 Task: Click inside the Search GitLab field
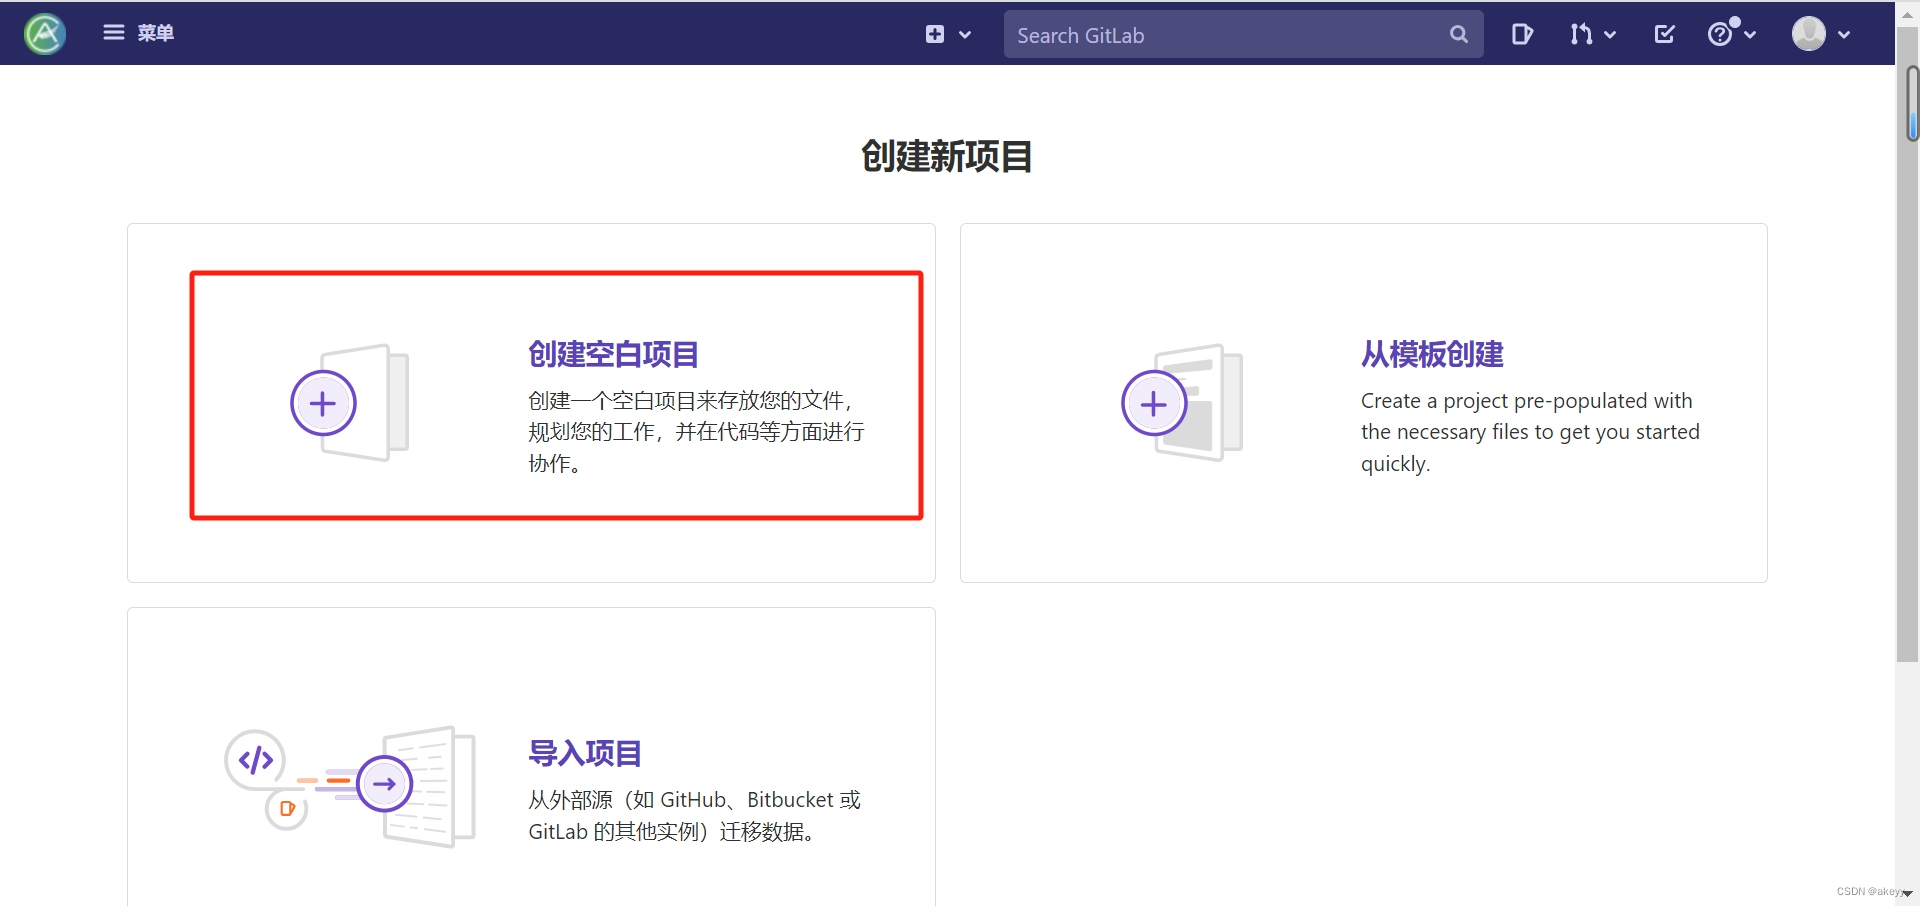1200,34
